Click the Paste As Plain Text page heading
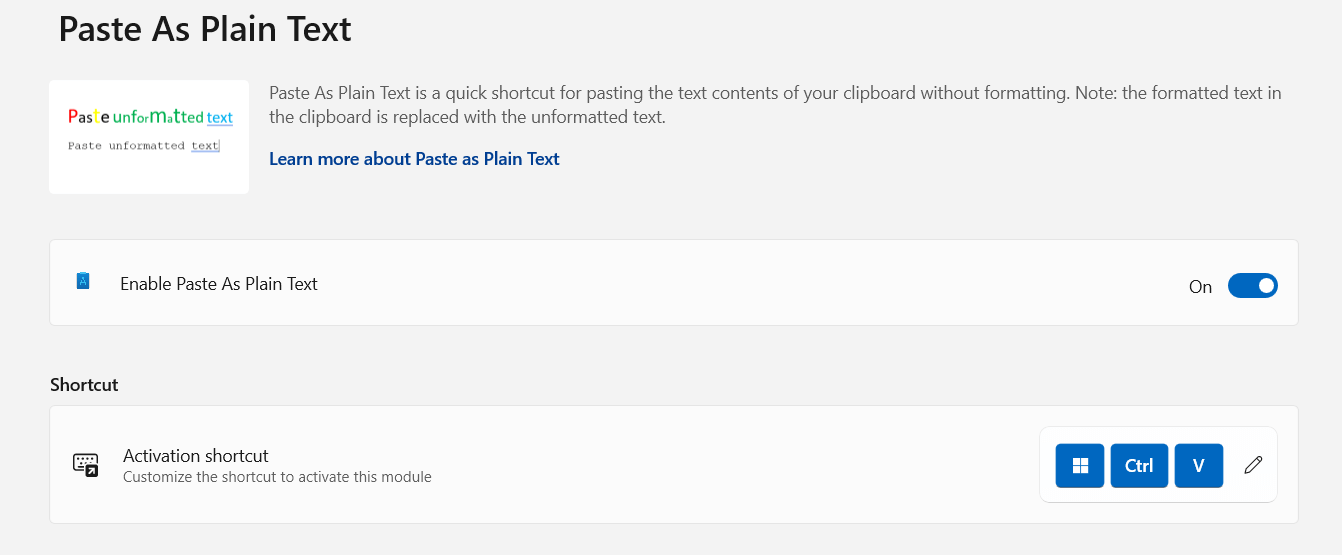The width and height of the screenshot is (1342, 555). (205, 28)
